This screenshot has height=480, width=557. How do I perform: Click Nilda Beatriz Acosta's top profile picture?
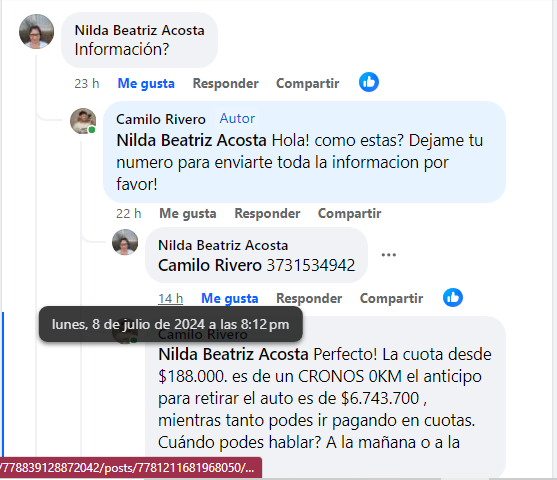(x=37, y=31)
